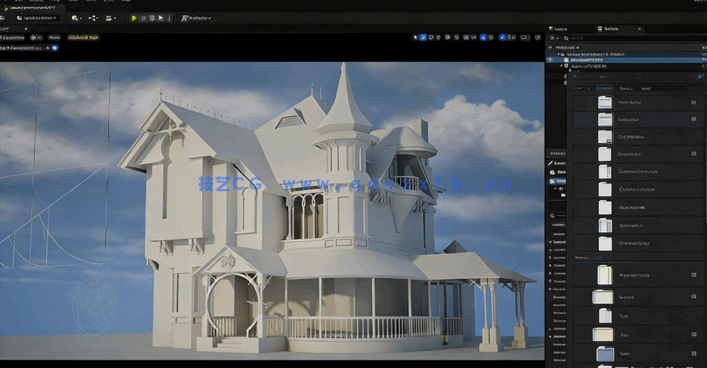
Task: Click the yellow highlighted viewport pill button
Action: 83,37
